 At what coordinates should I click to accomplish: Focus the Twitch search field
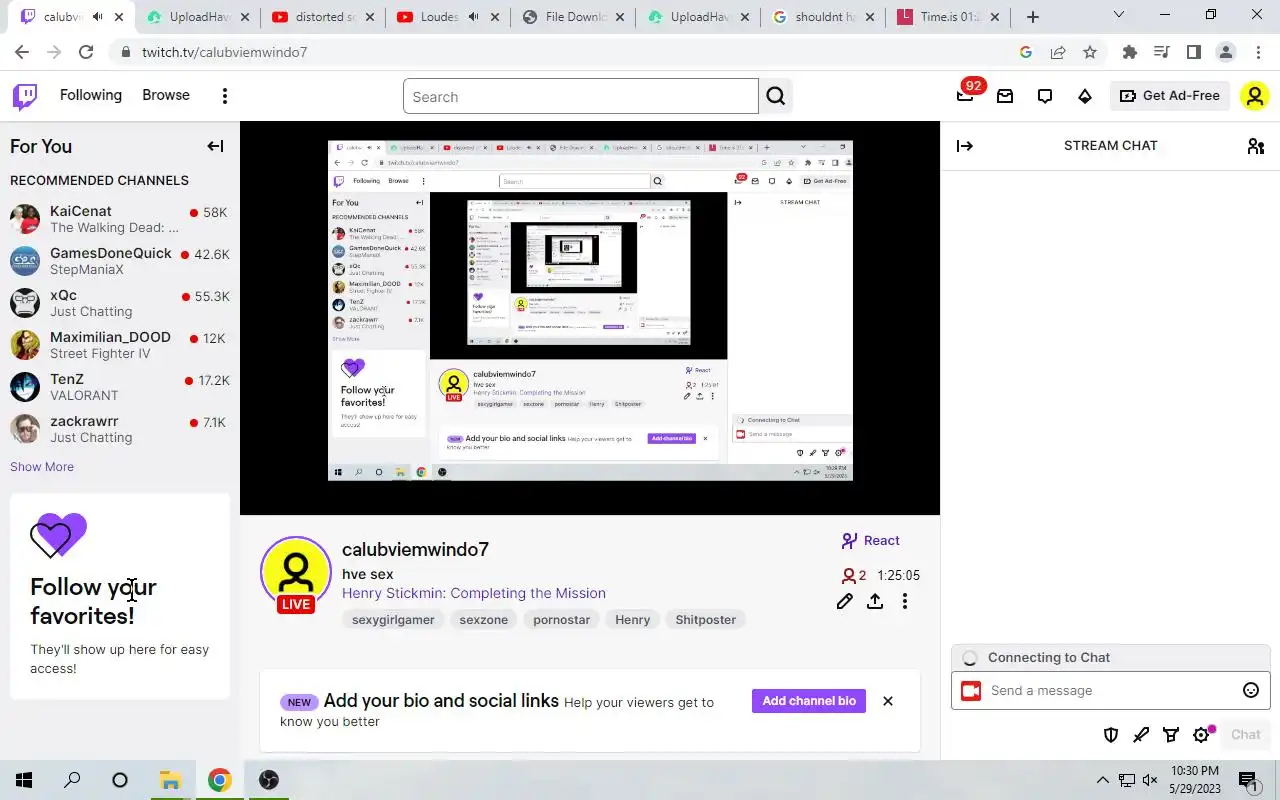(x=581, y=96)
